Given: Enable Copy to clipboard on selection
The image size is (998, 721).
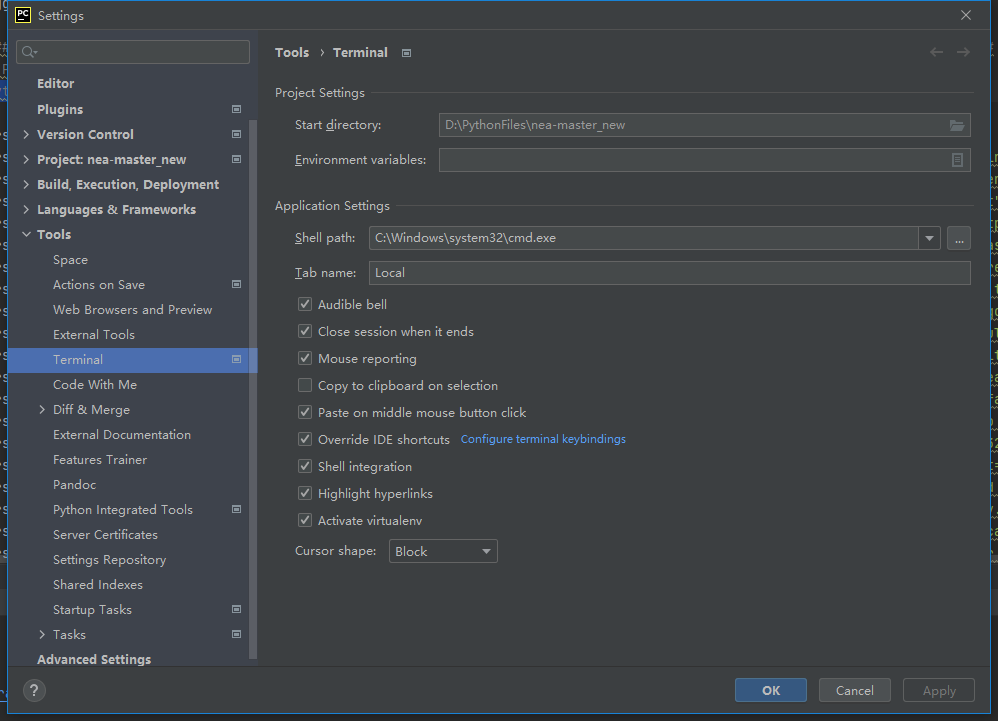Looking at the screenshot, I should pyautogui.click(x=305, y=386).
